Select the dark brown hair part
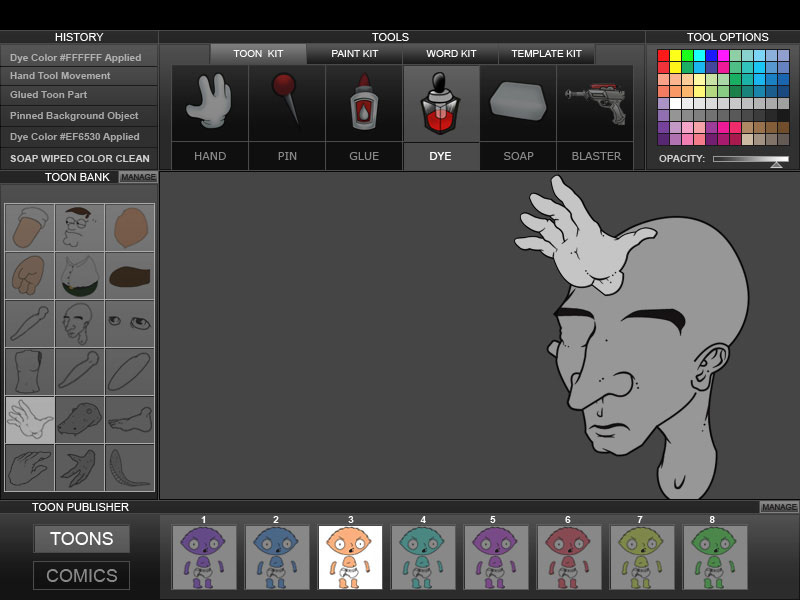 [x=130, y=276]
